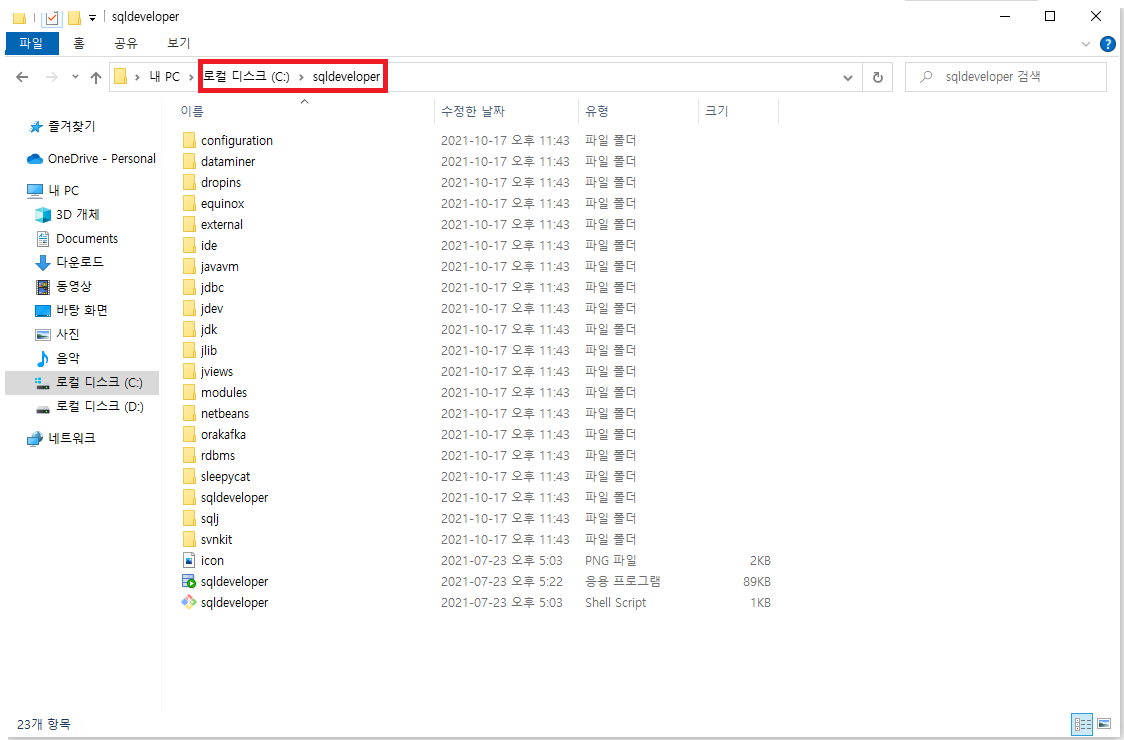The height and width of the screenshot is (740, 1124).
Task: Click the Forward navigation arrow
Action: coord(52,77)
